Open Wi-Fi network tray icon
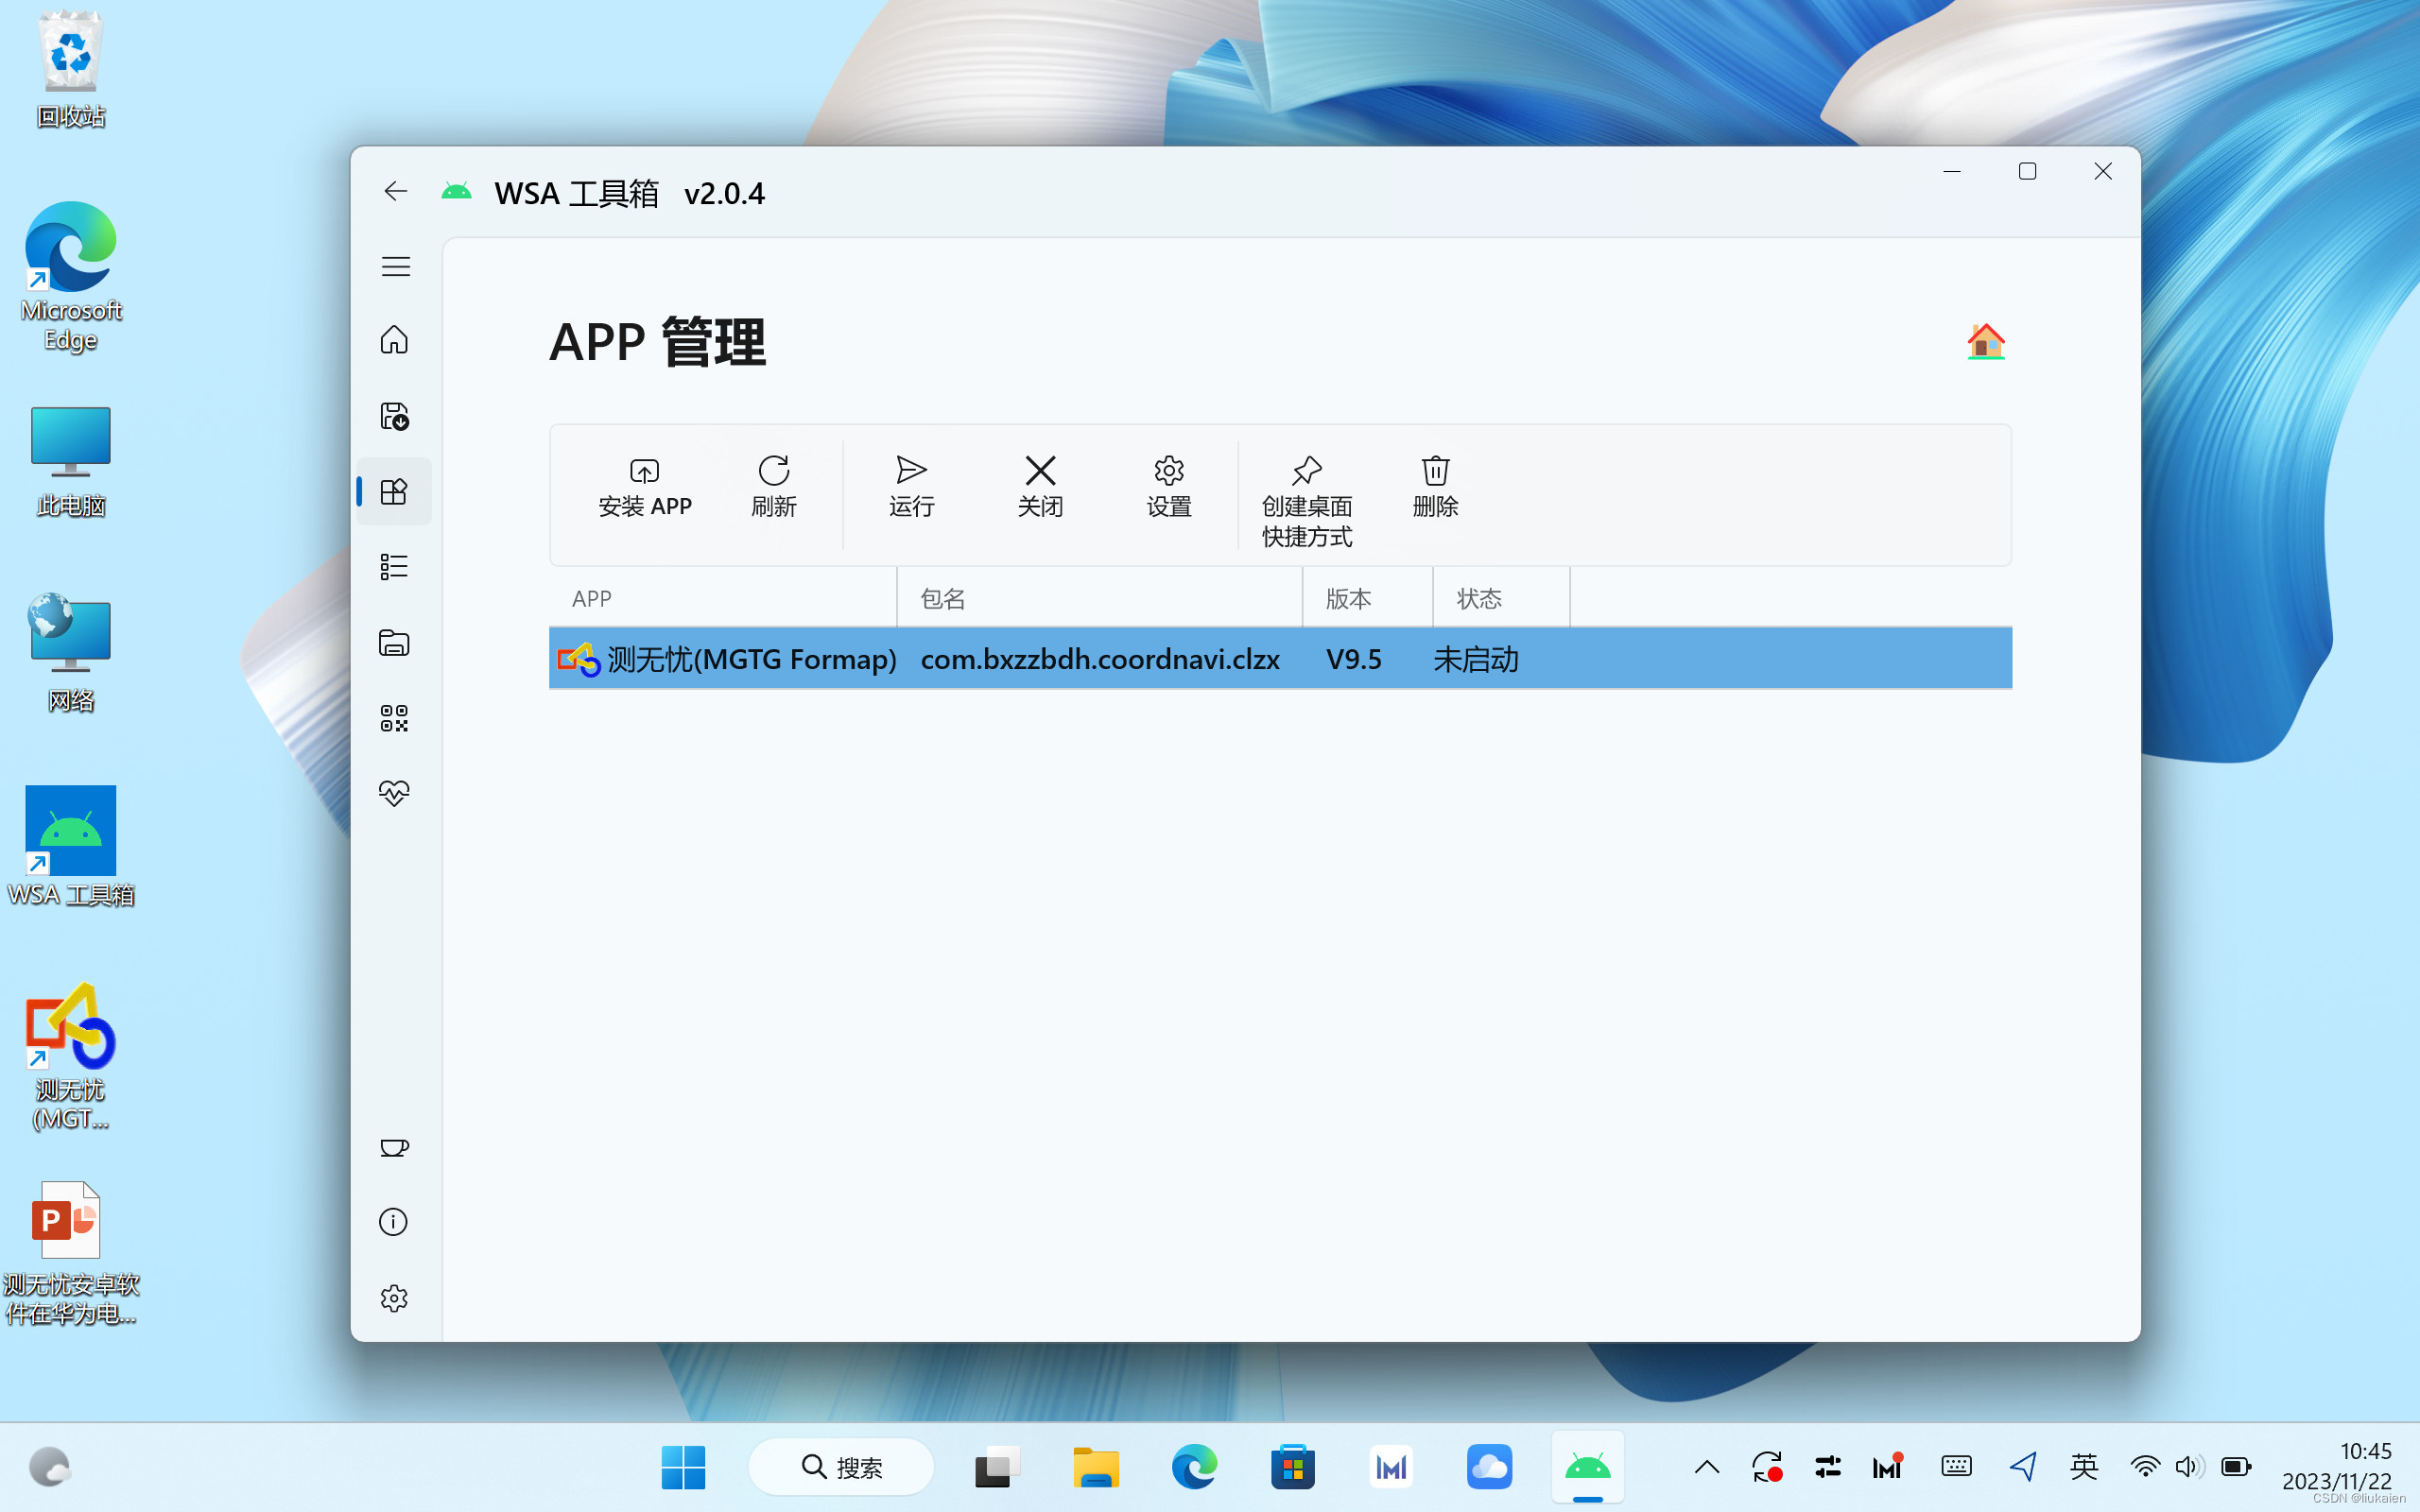Viewport: 2420px width, 1512px height. [2144, 1467]
